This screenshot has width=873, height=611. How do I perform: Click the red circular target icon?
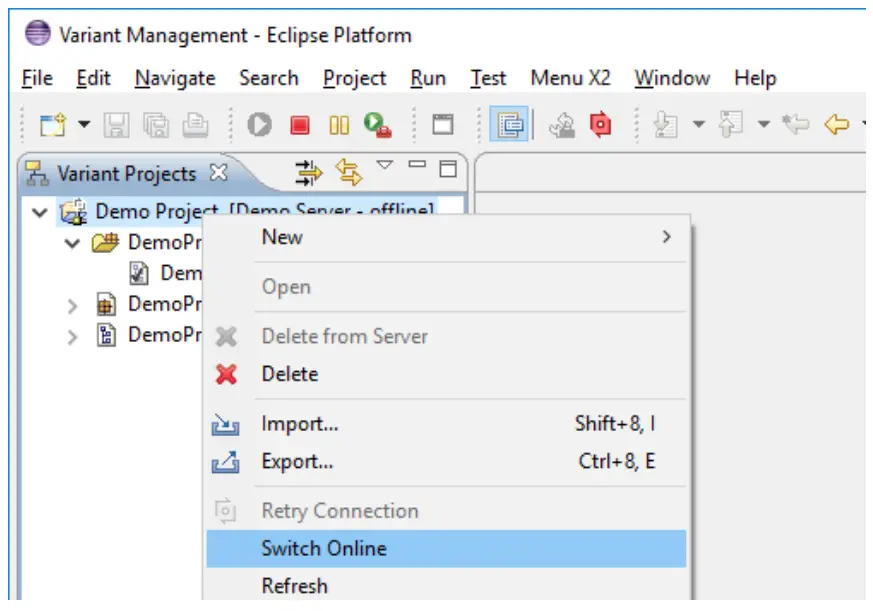pyautogui.click(x=600, y=124)
